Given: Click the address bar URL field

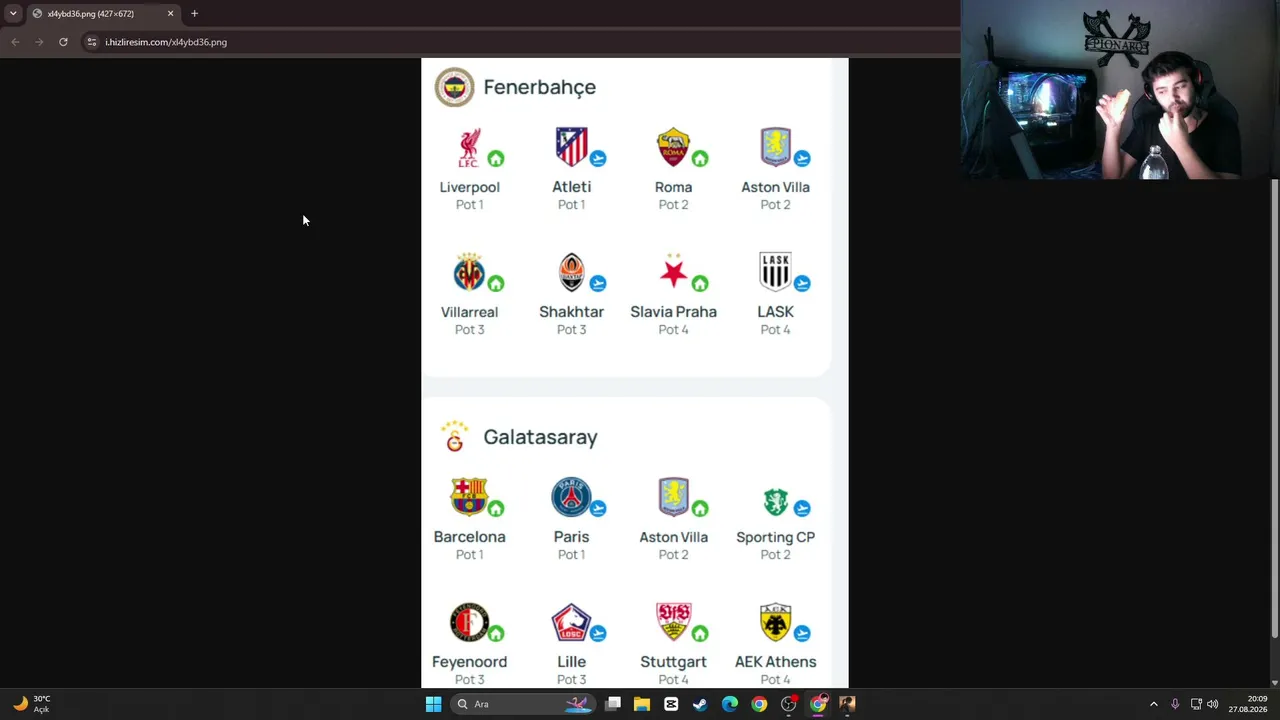Looking at the screenshot, I should [520, 42].
